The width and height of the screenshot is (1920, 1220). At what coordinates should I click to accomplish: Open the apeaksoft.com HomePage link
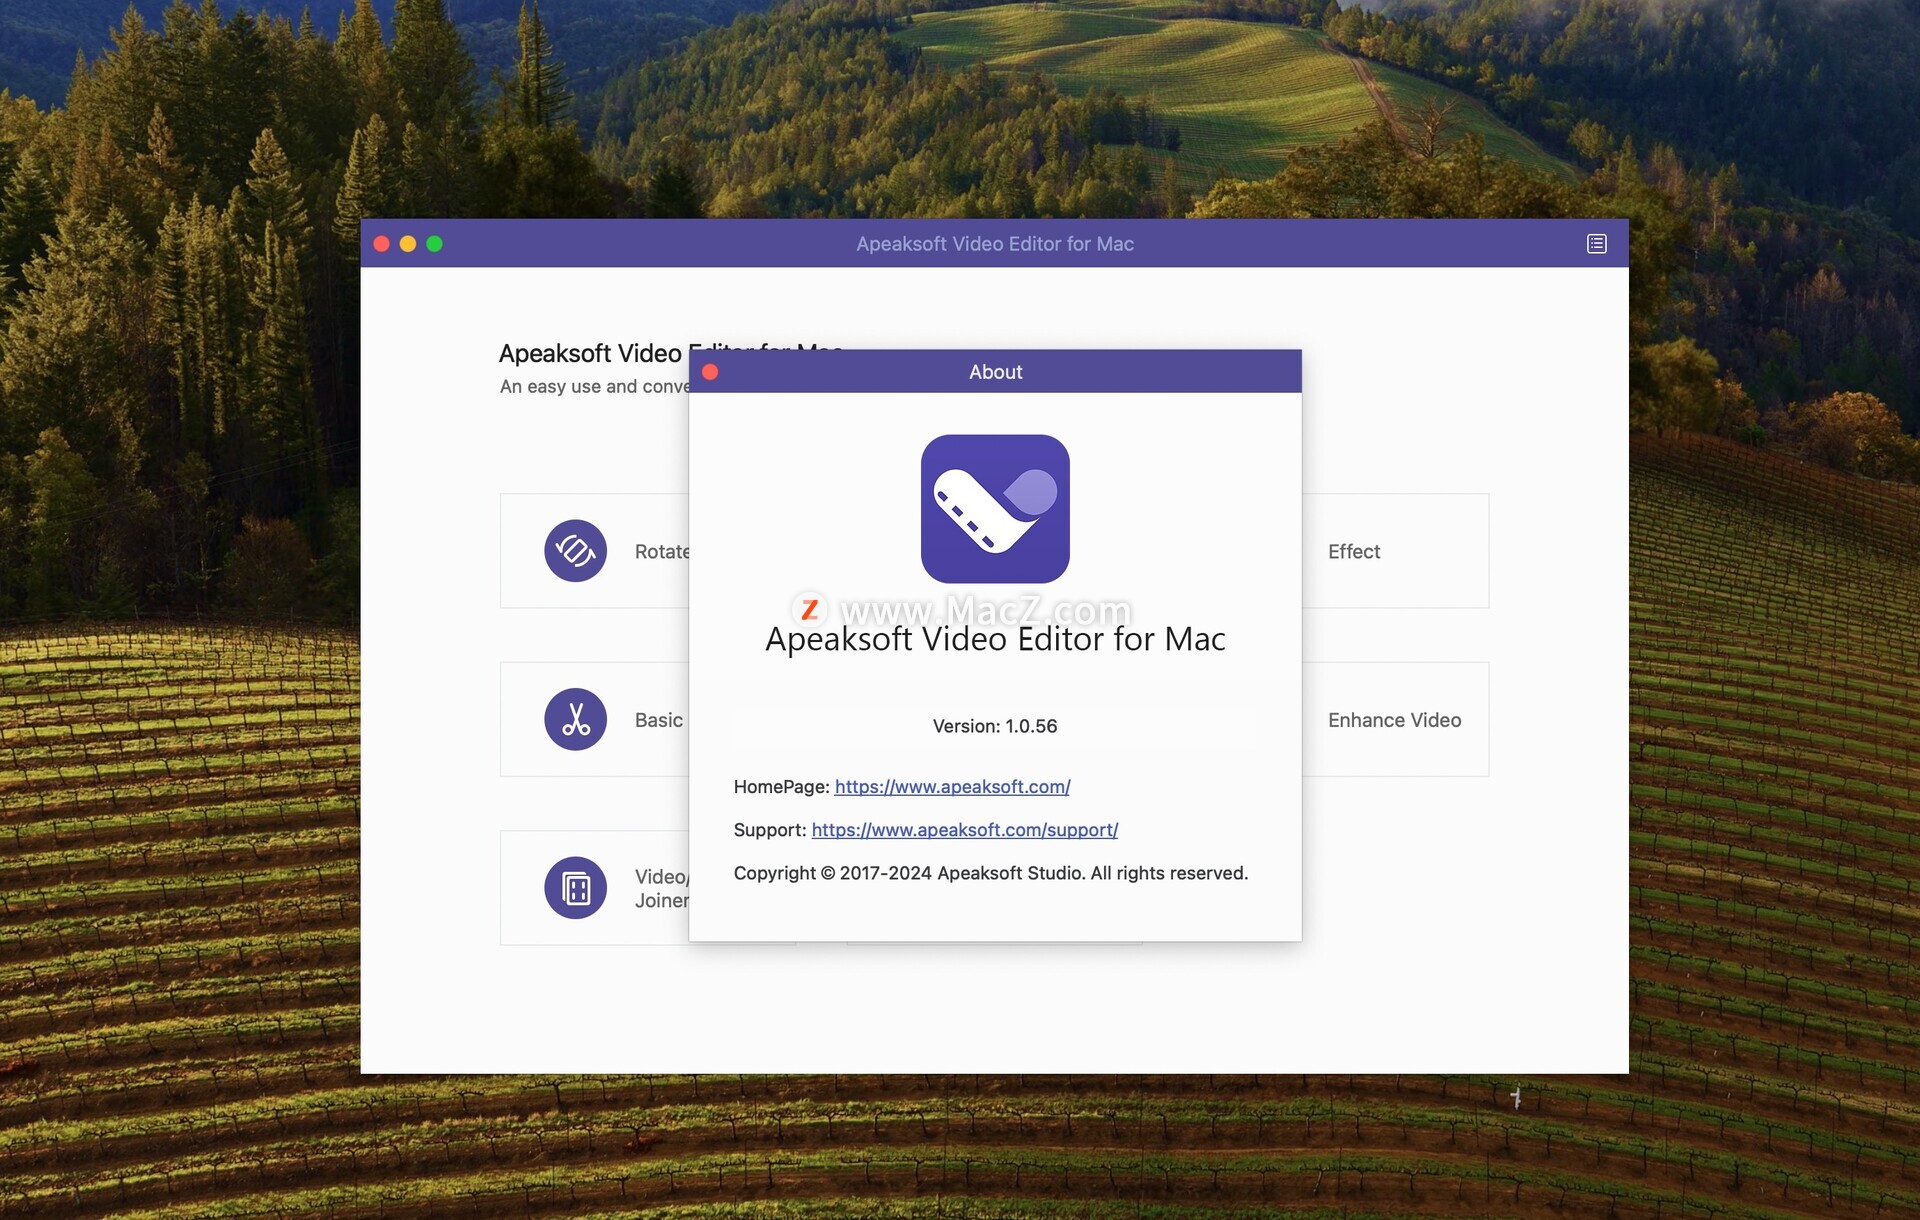(952, 787)
